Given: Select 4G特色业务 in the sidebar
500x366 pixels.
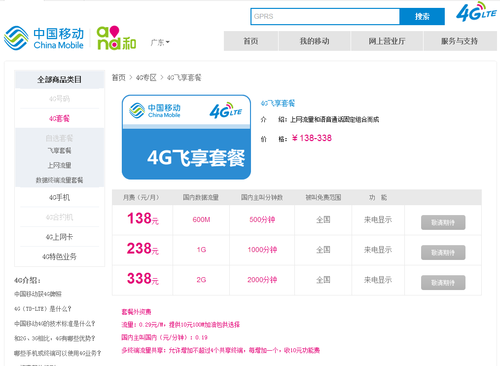Looking at the screenshot, I should [x=59, y=257].
